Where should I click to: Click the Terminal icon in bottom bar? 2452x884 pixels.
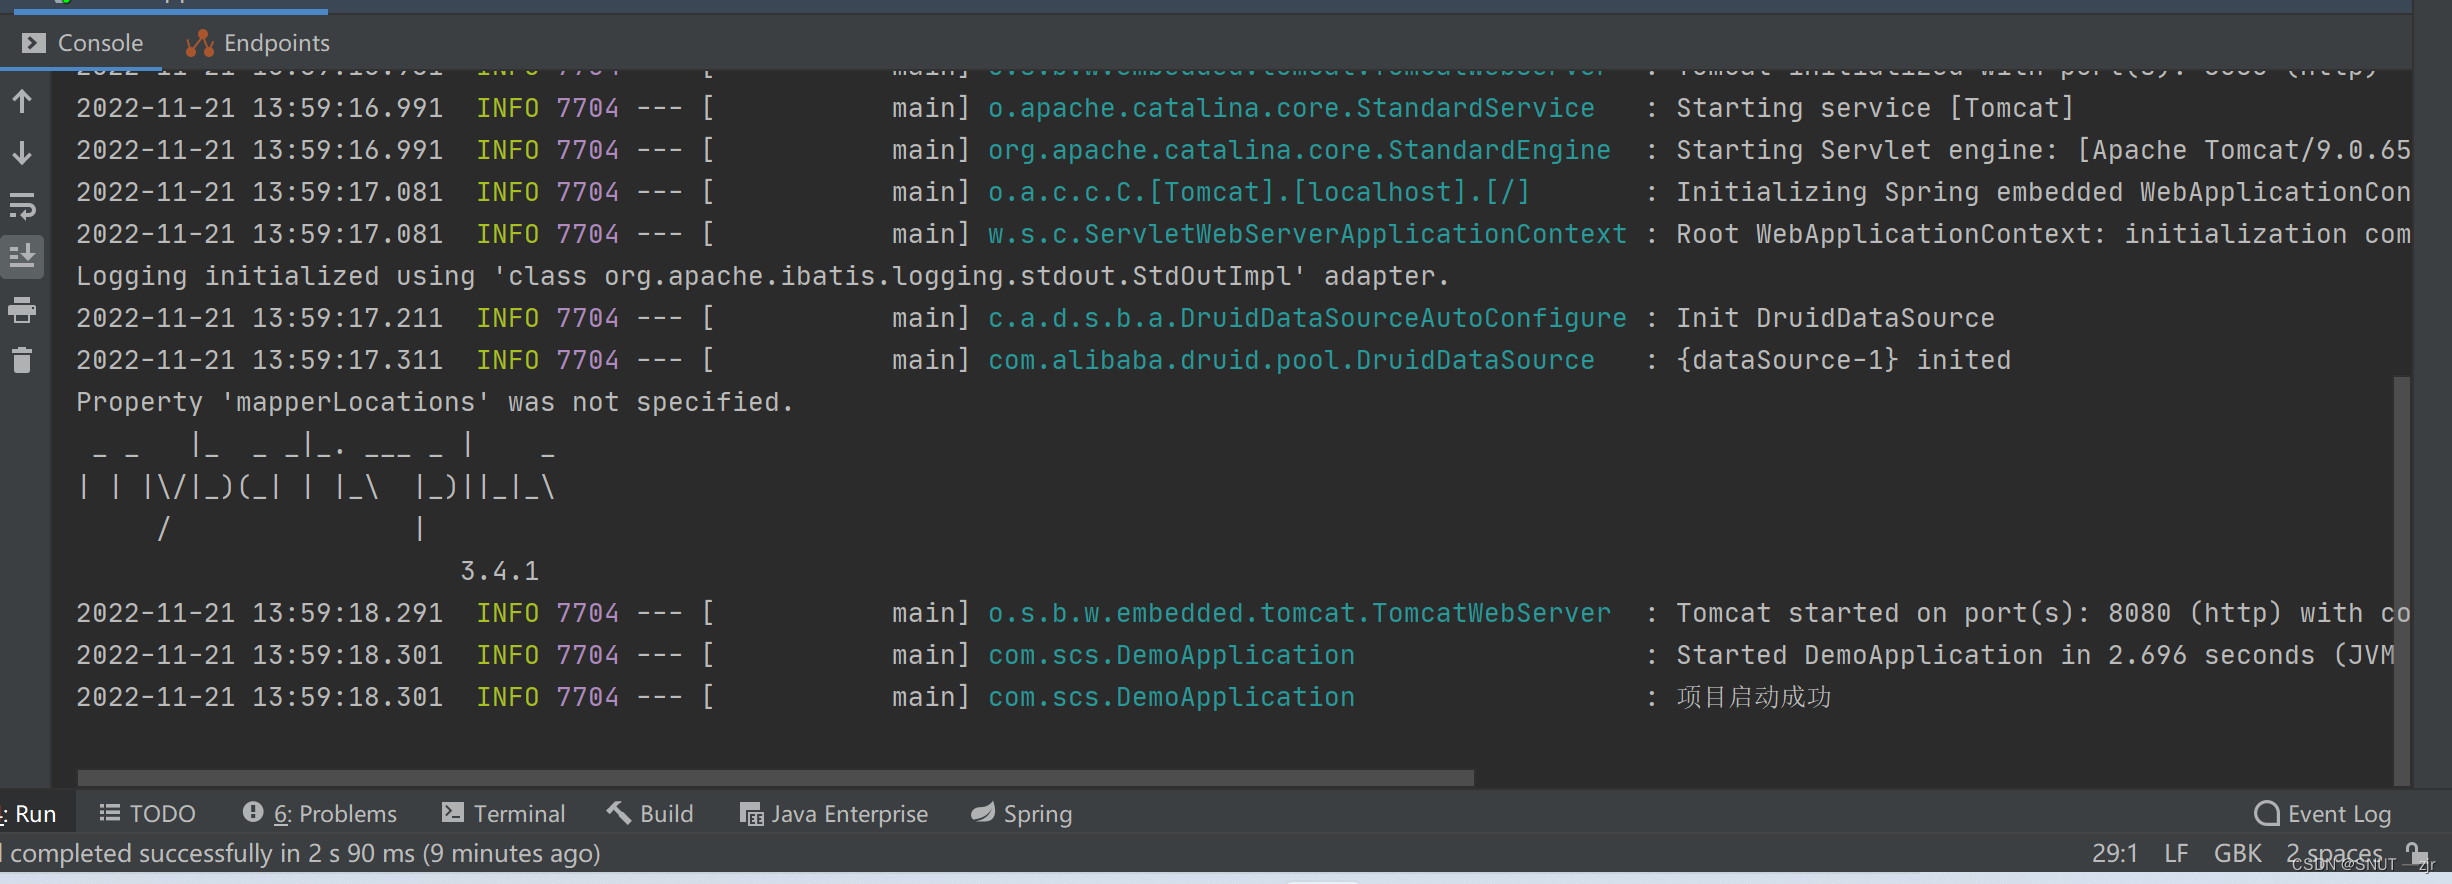coord(453,813)
